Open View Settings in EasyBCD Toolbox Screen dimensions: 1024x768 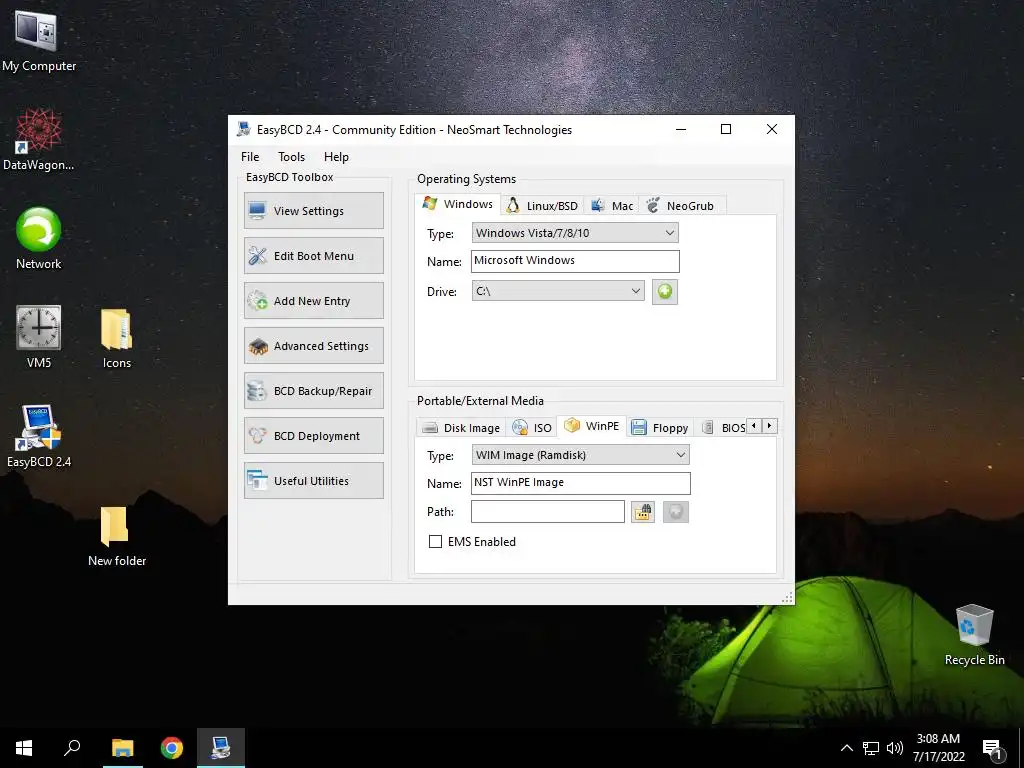click(x=313, y=211)
